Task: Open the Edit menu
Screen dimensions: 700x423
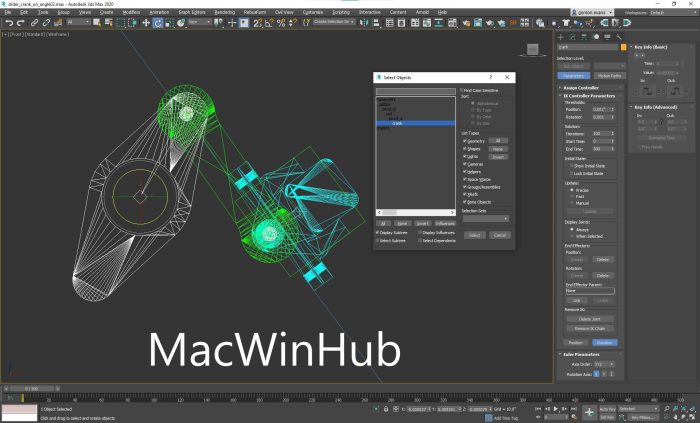Action: pos(24,12)
